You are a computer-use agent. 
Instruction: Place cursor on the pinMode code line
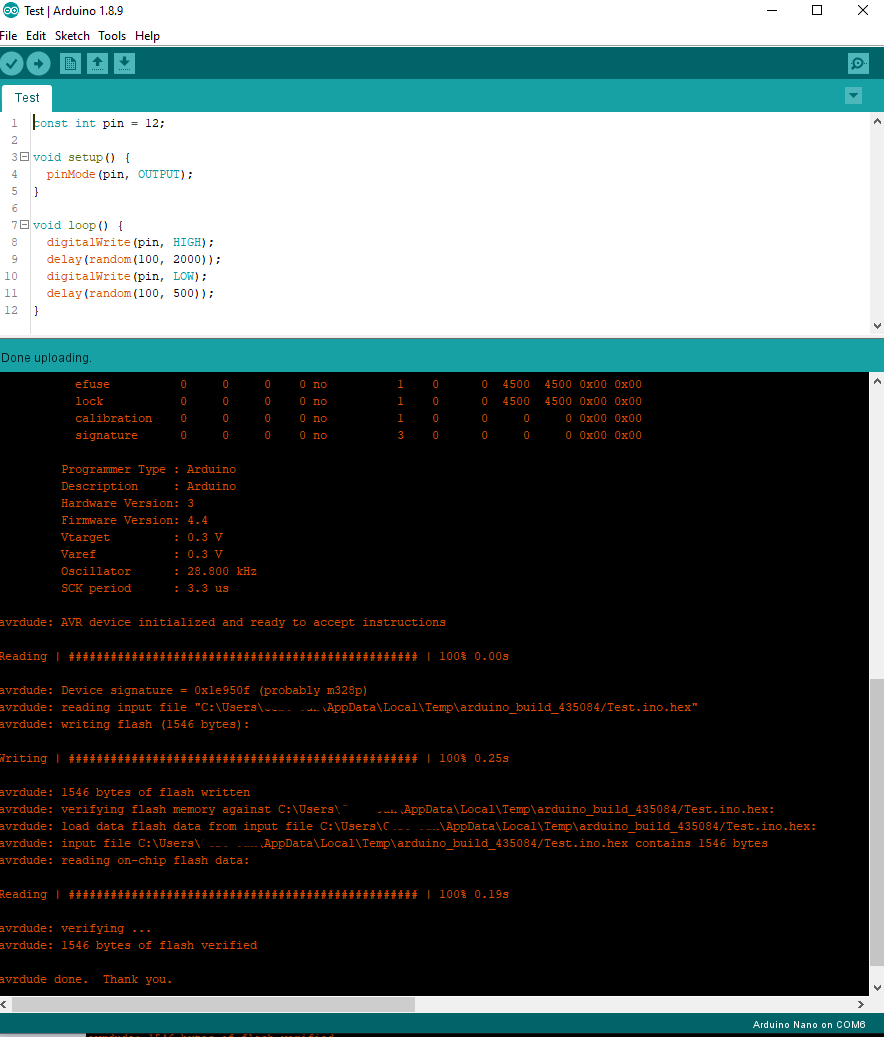coord(119,174)
